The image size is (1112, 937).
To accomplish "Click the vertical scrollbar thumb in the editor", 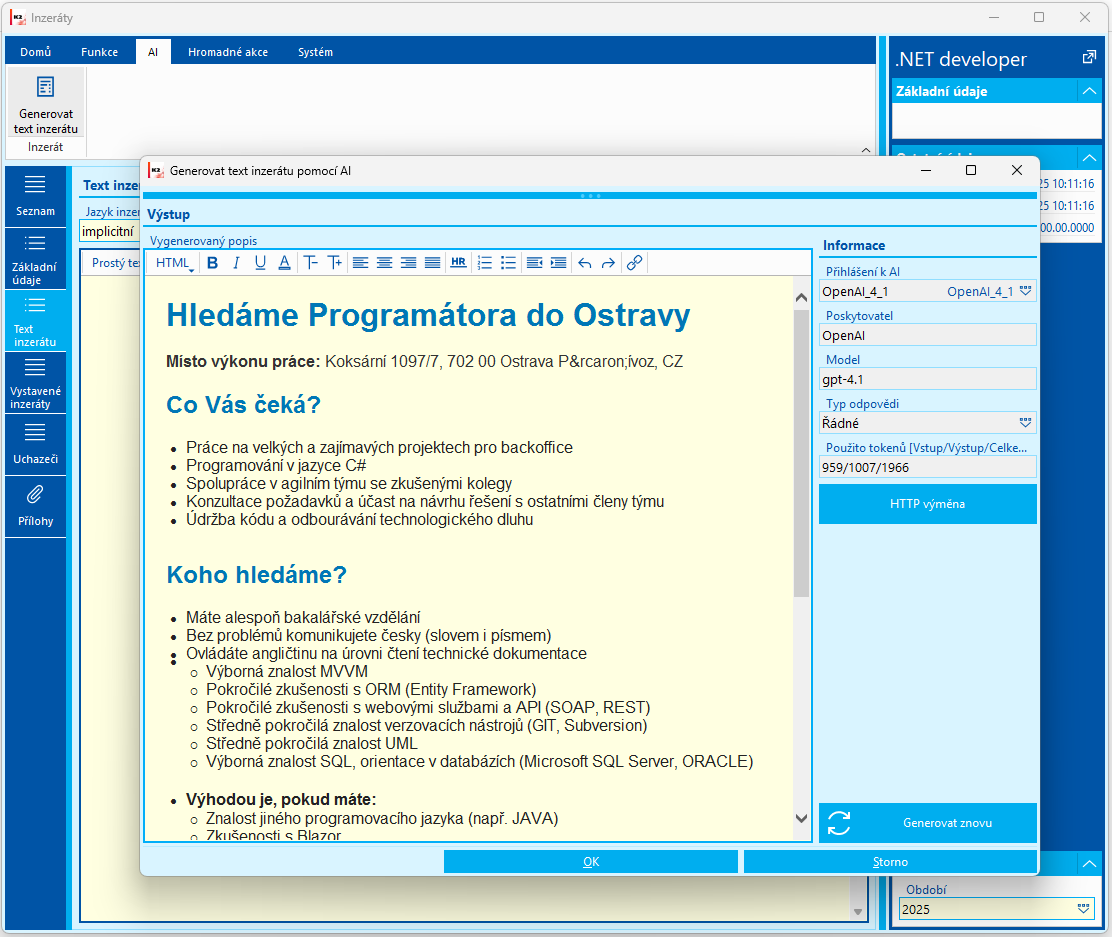I will pos(801,454).
